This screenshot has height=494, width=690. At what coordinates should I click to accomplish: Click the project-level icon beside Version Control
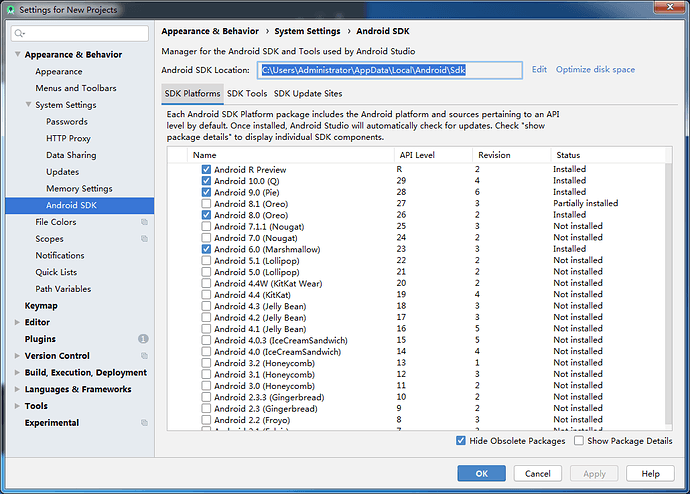click(x=144, y=356)
